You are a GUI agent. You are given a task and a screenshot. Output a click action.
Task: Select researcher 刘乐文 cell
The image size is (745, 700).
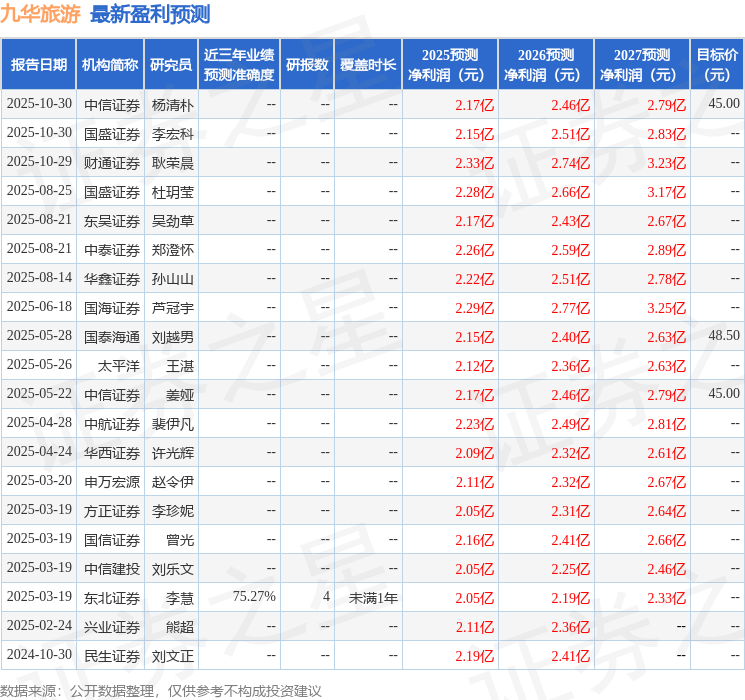(x=172, y=569)
